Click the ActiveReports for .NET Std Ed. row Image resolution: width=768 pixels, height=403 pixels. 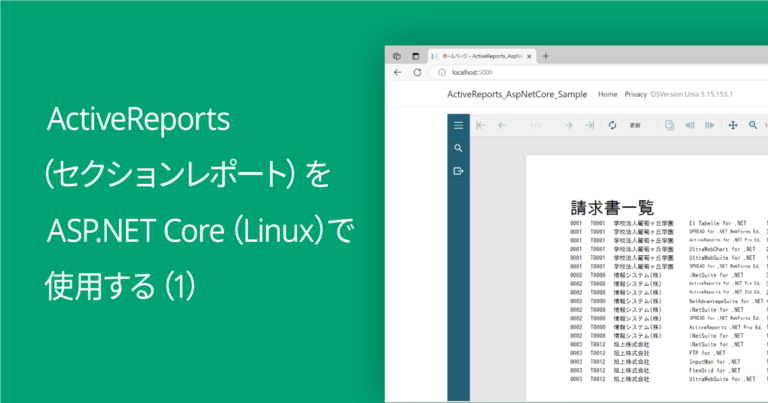[668, 292]
